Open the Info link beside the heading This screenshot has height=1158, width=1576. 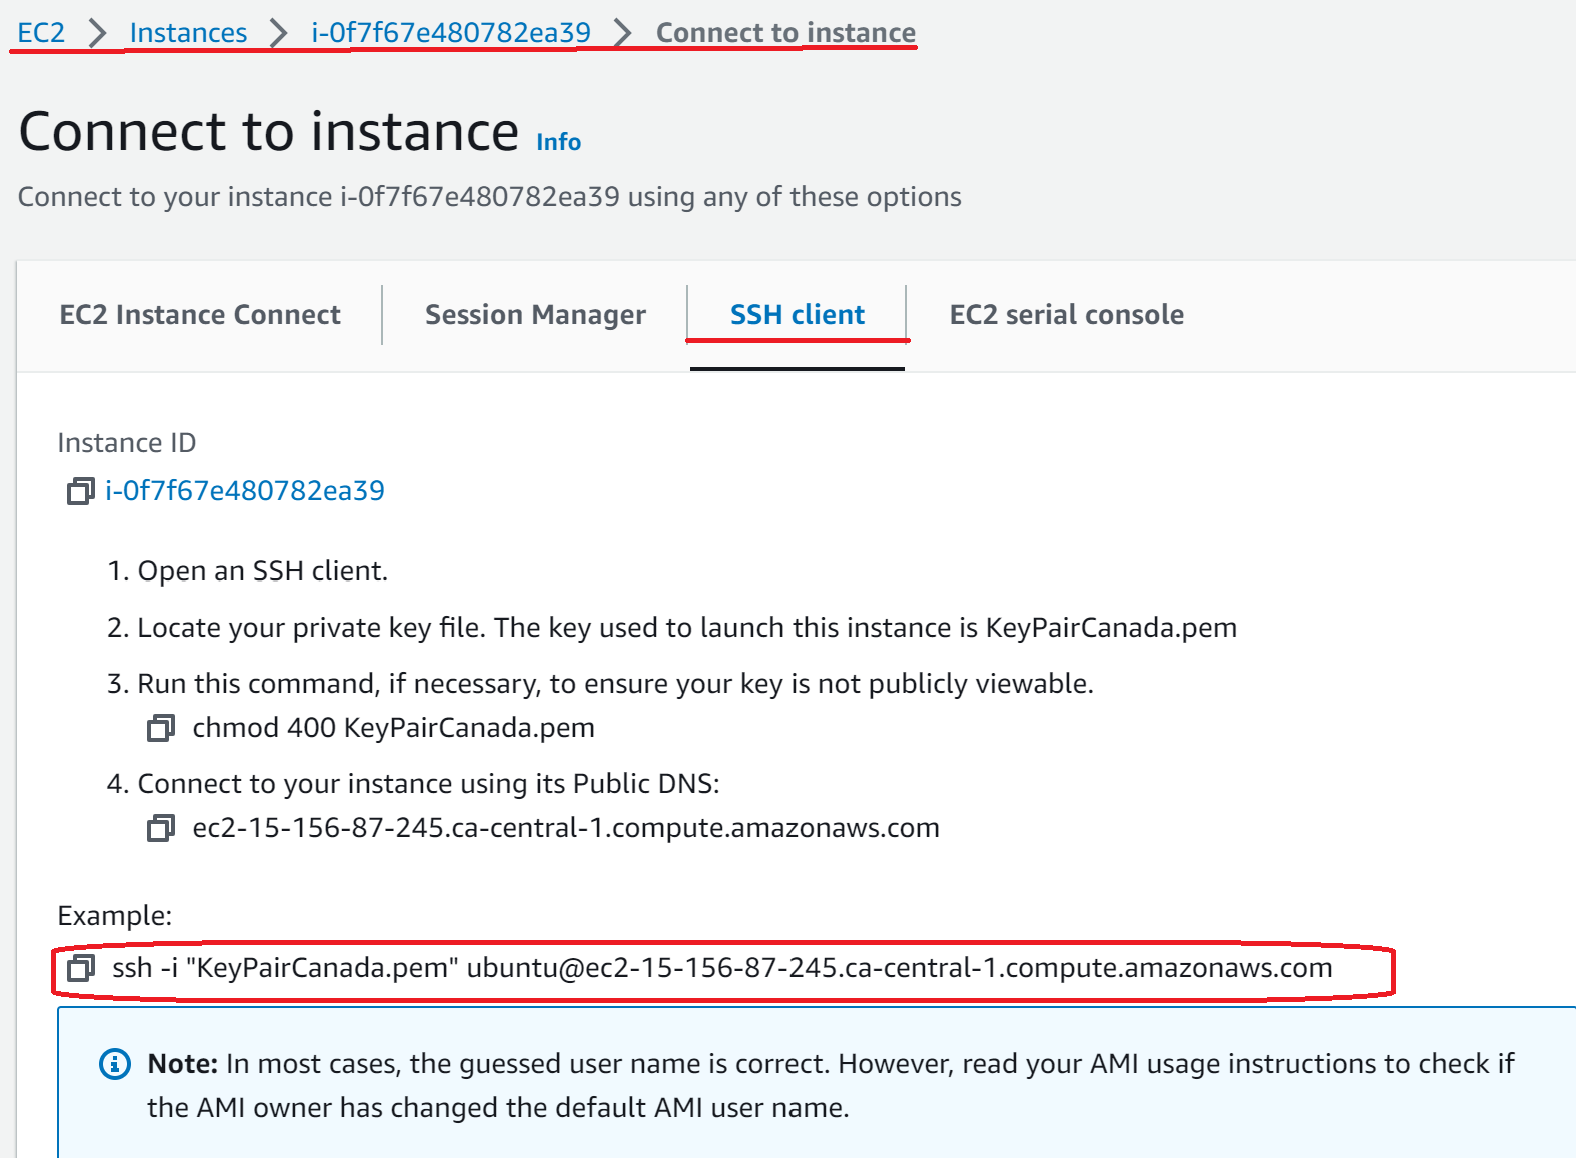(558, 142)
